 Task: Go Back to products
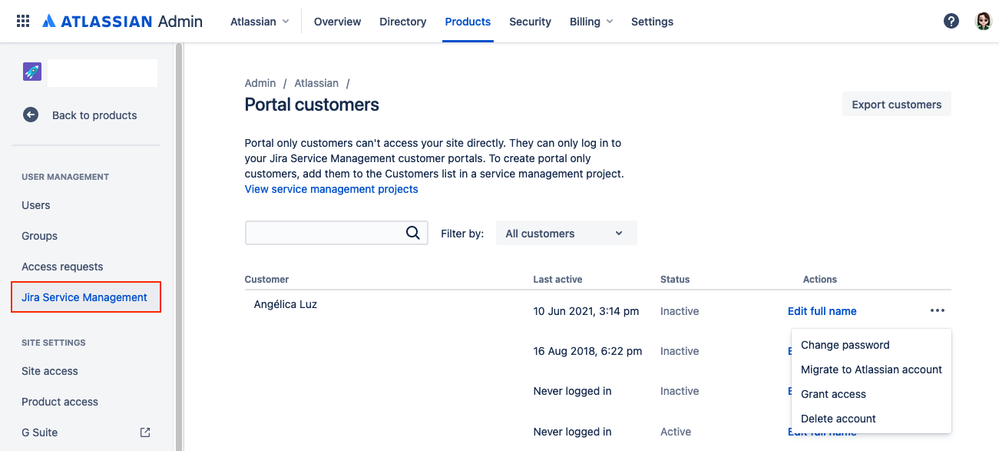[94, 115]
